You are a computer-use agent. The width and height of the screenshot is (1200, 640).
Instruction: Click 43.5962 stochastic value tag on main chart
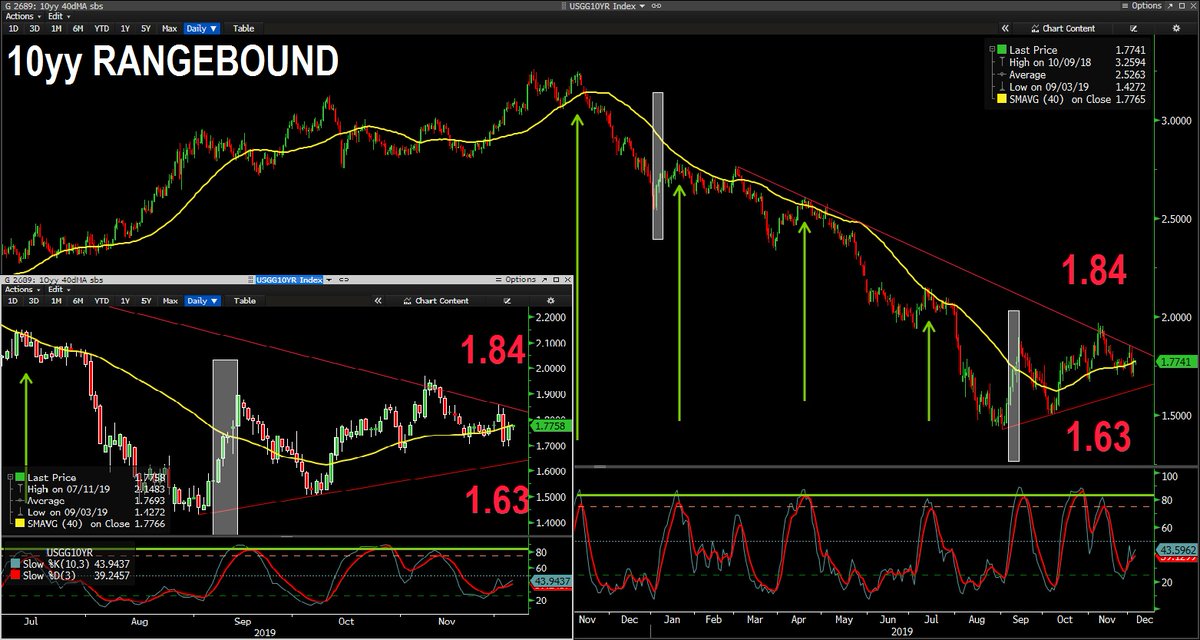(x=1176, y=550)
